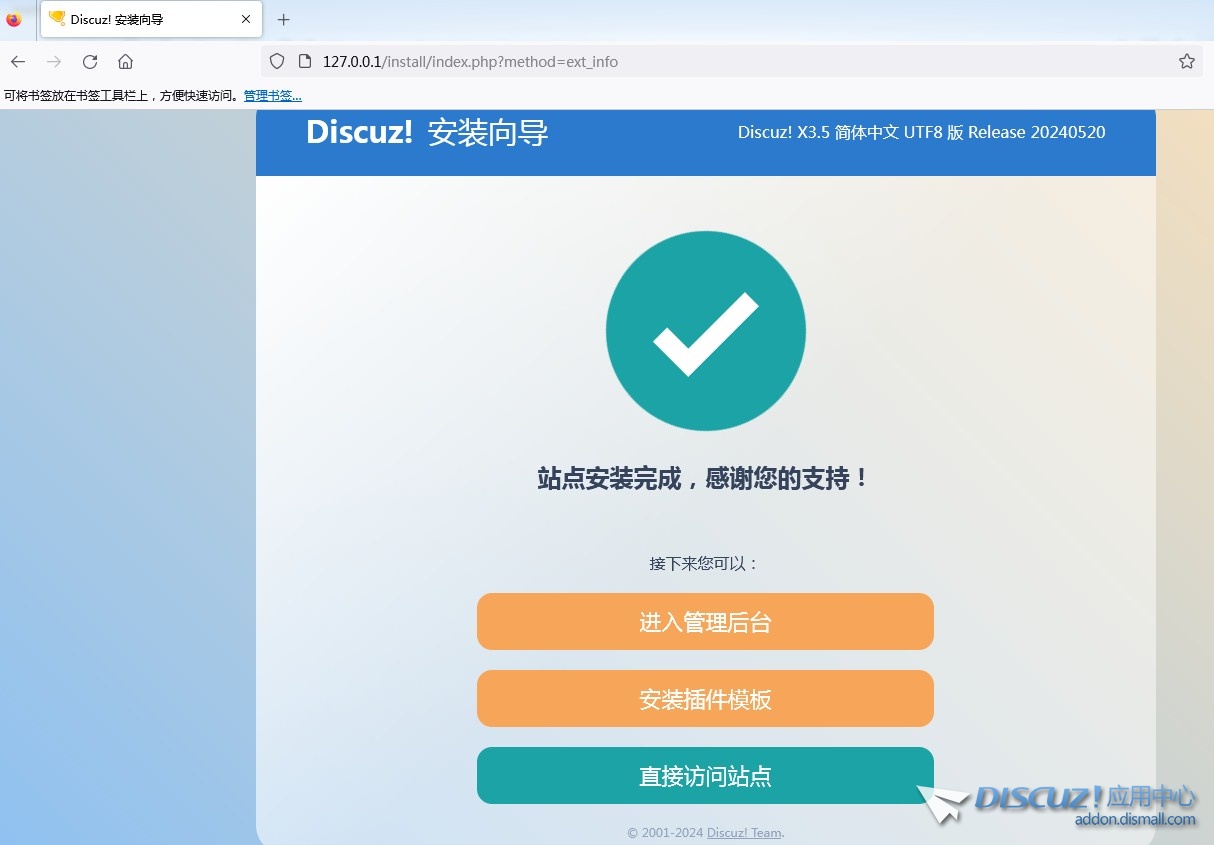The height and width of the screenshot is (845, 1214).
Task: Show site information via page icon
Action: 305,62
